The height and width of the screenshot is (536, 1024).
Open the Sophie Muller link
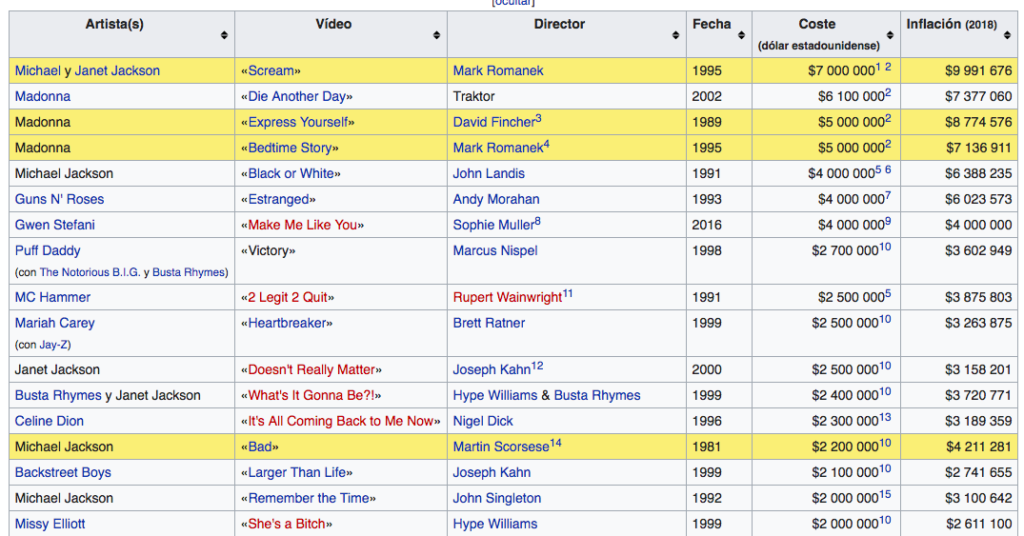click(493, 225)
